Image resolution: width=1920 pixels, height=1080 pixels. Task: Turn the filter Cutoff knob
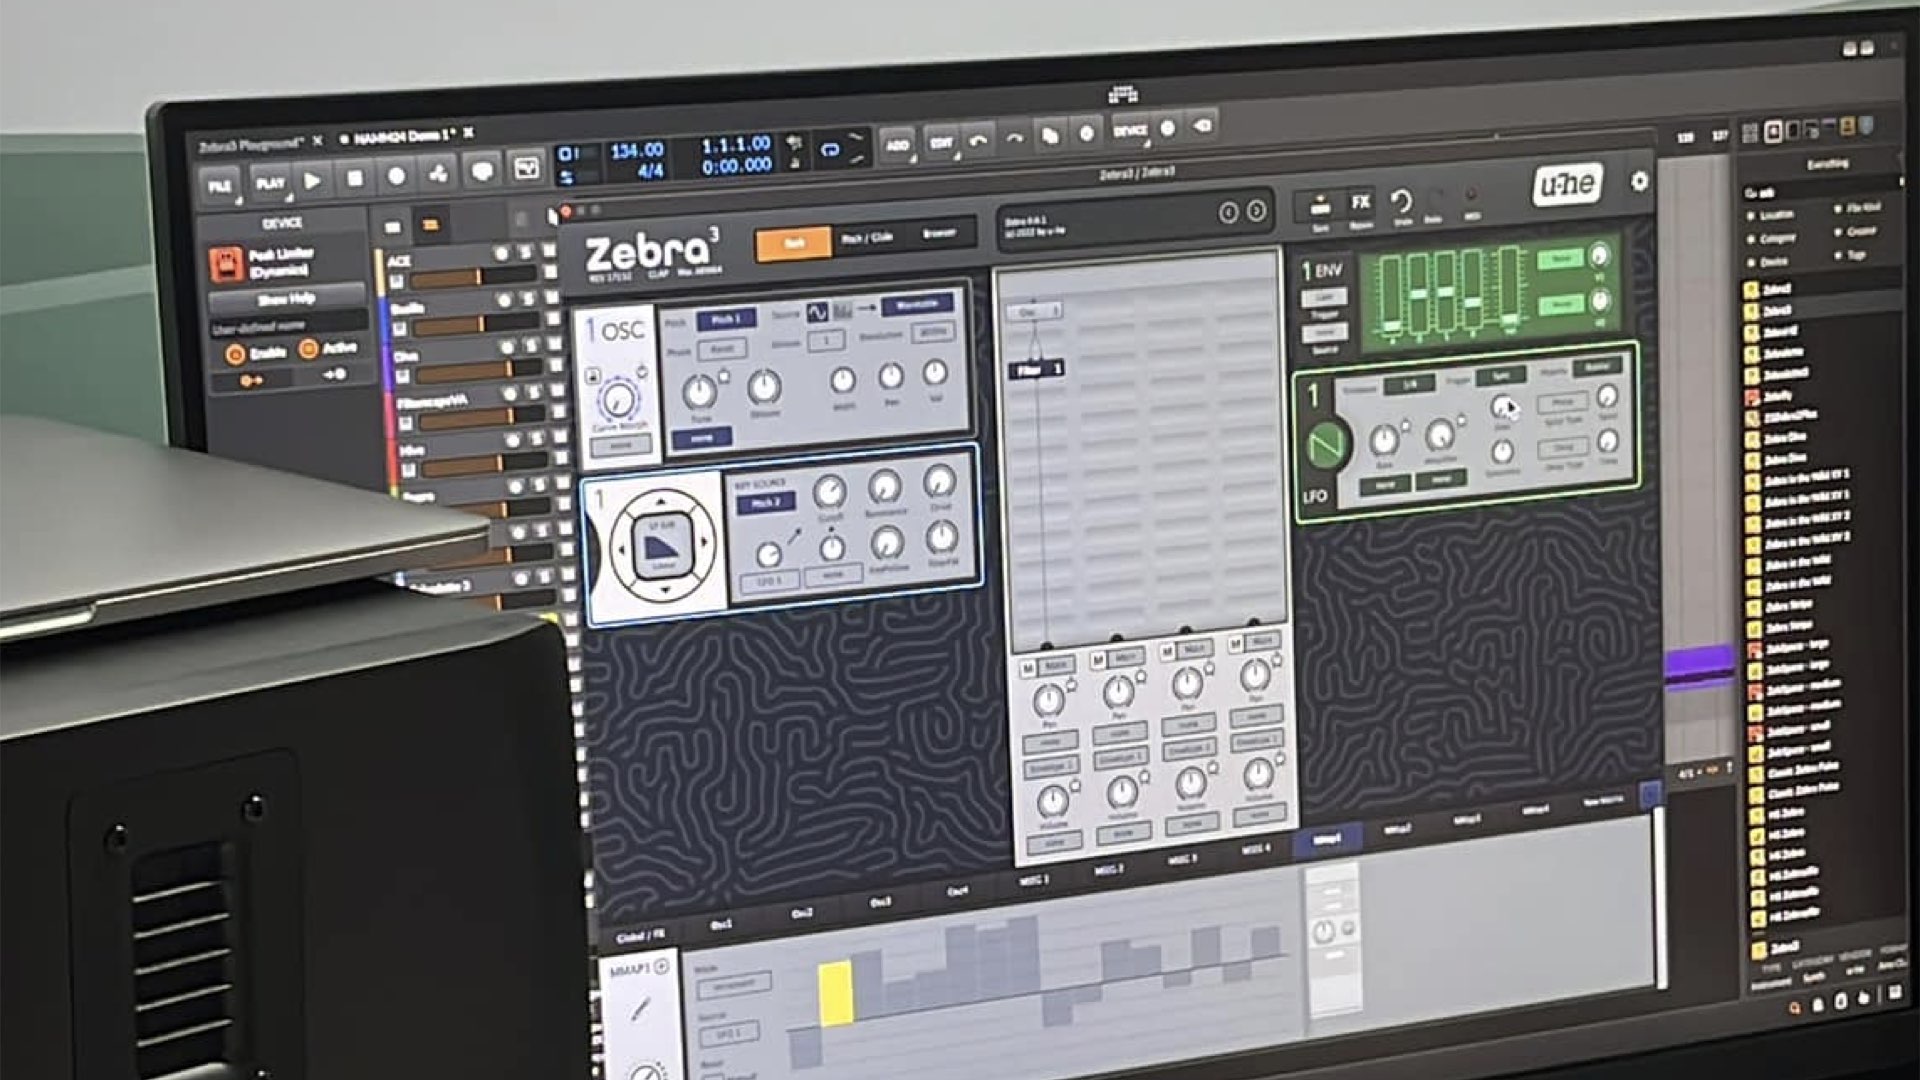click(829, 492)
